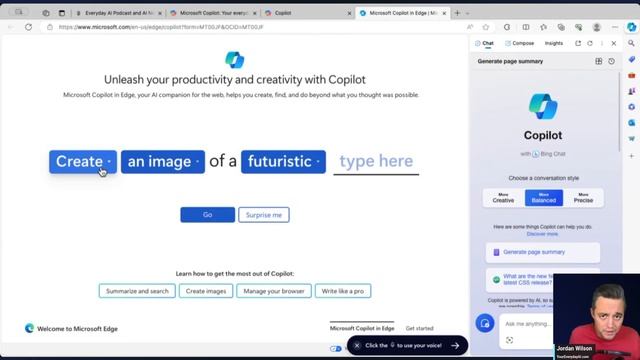This screenshot has height=360, width=640.
Task: Open the Favorites list icon in toolbar
Action: tap(543, 27)
